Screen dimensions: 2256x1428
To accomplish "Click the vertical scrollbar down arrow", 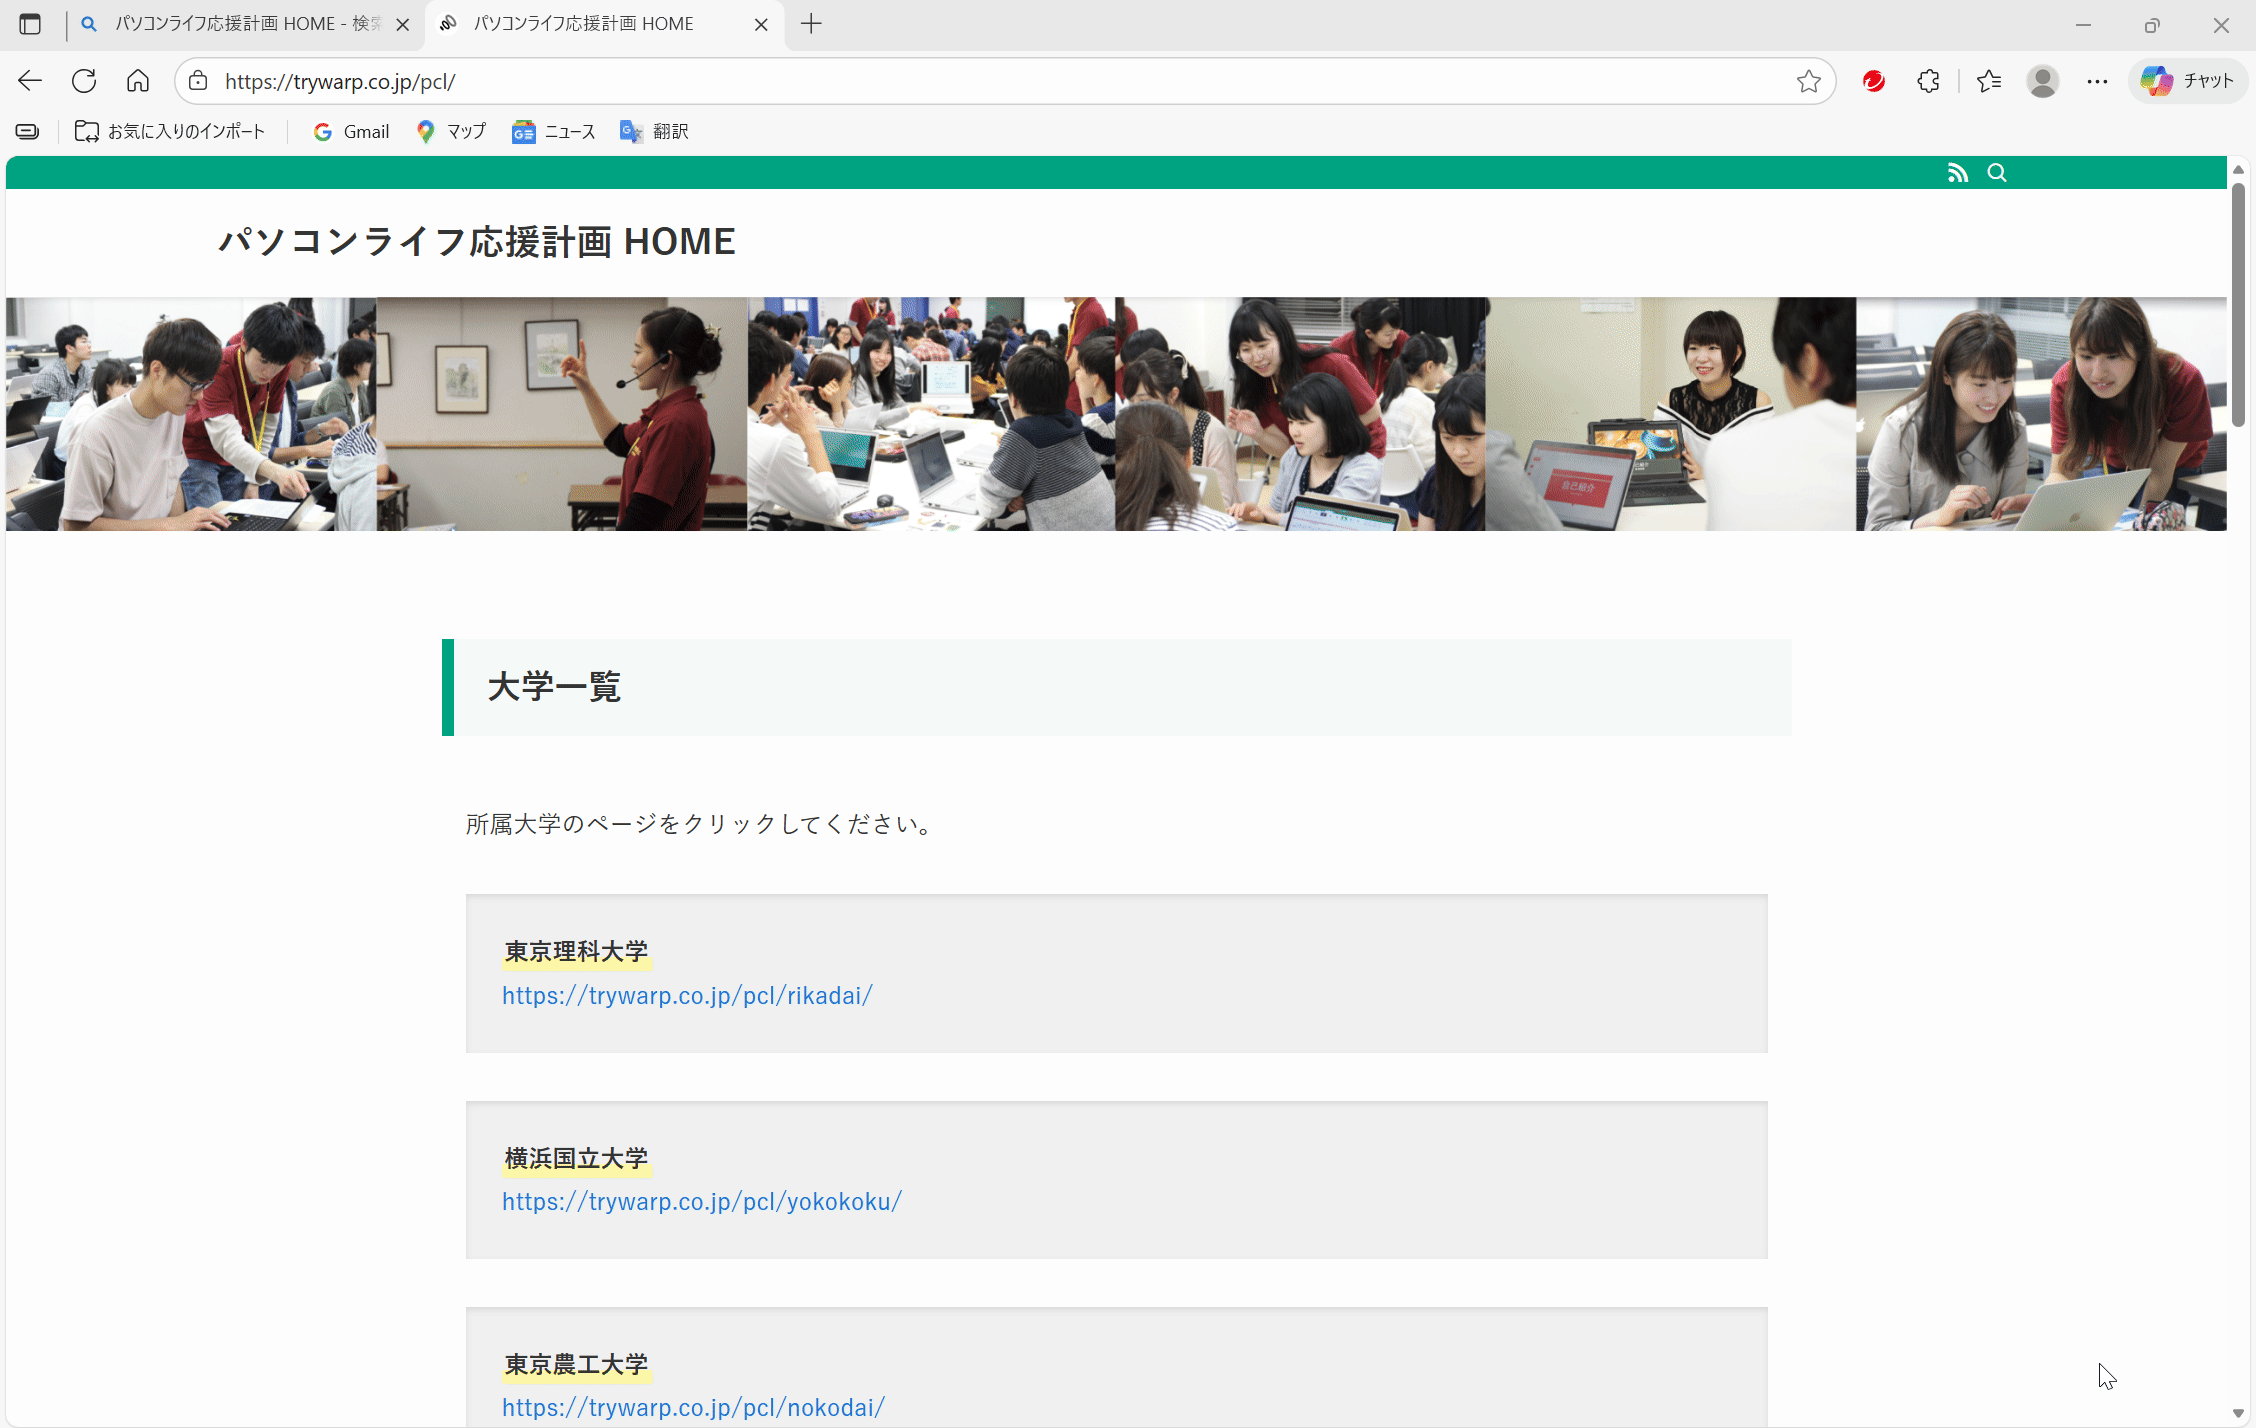I will (2238, 1414).
